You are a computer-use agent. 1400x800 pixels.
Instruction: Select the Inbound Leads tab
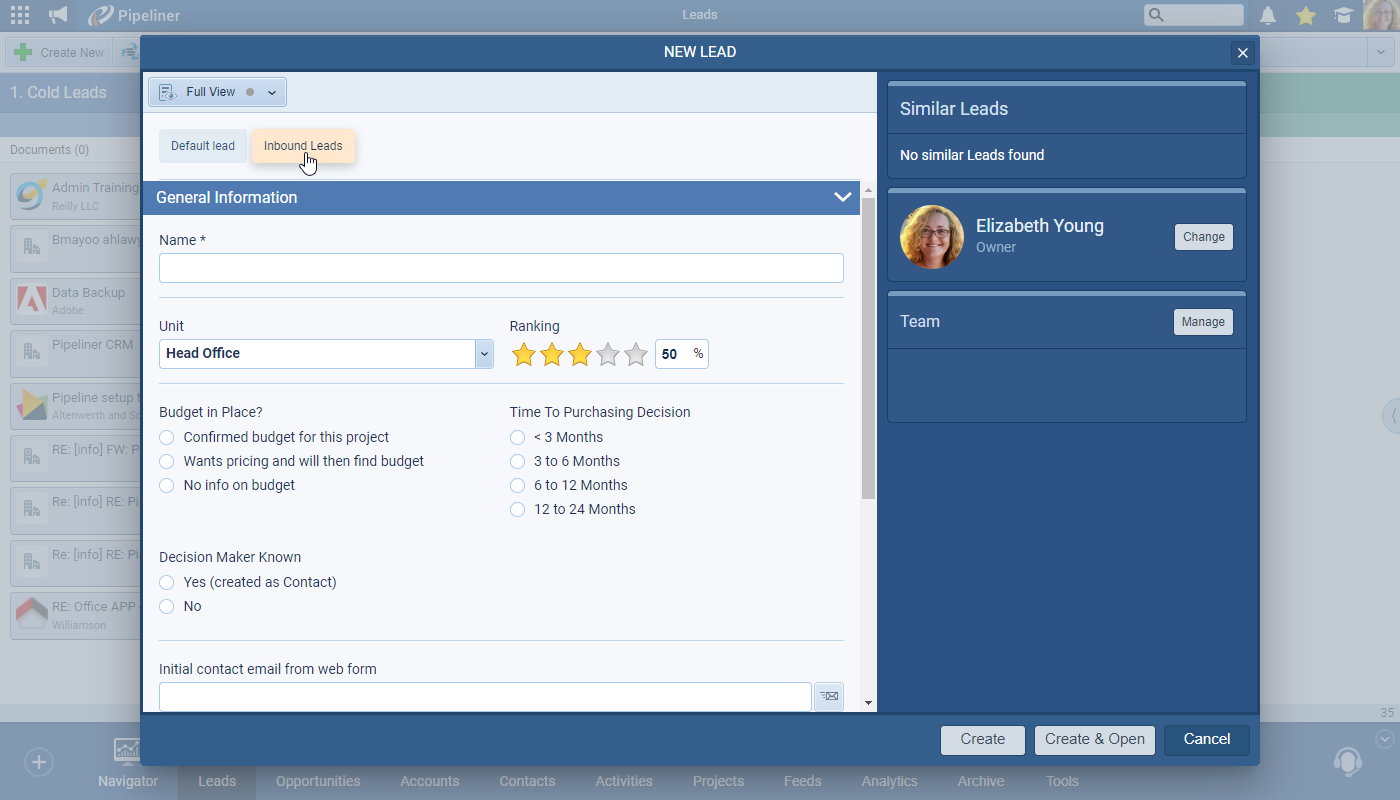[302, 146]
